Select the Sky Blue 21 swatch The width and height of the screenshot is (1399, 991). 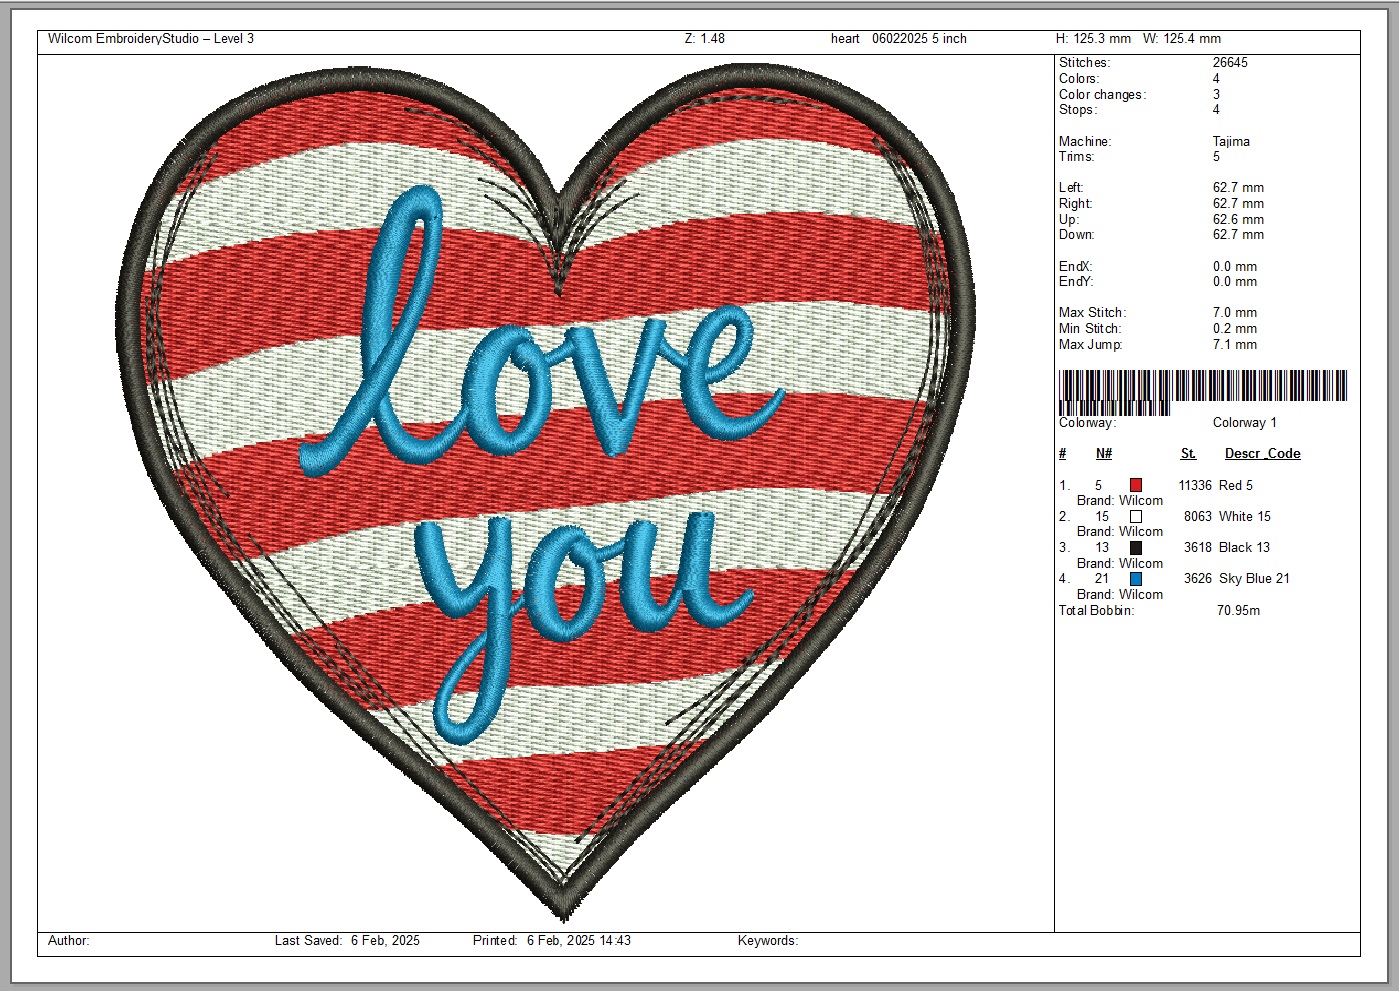point(1135,579)
